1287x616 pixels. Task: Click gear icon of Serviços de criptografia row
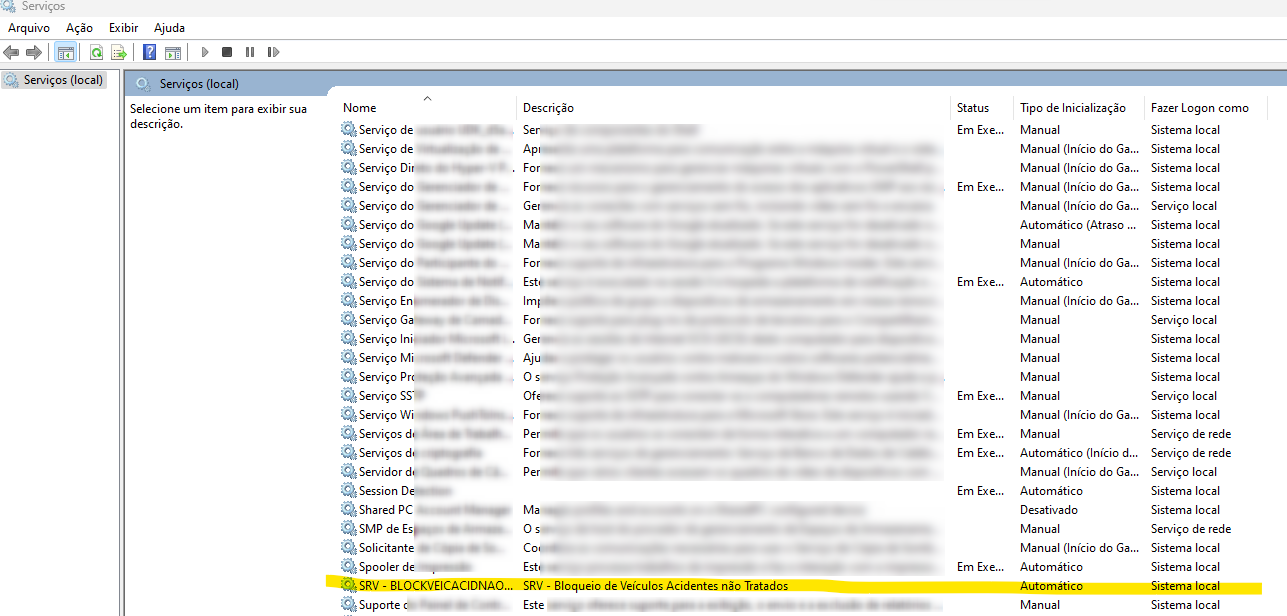[x=348, y=453]
